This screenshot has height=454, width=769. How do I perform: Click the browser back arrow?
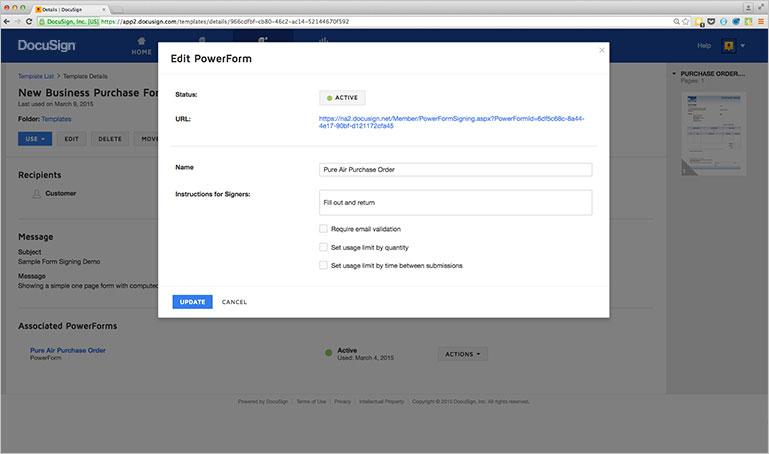point(8,20)
